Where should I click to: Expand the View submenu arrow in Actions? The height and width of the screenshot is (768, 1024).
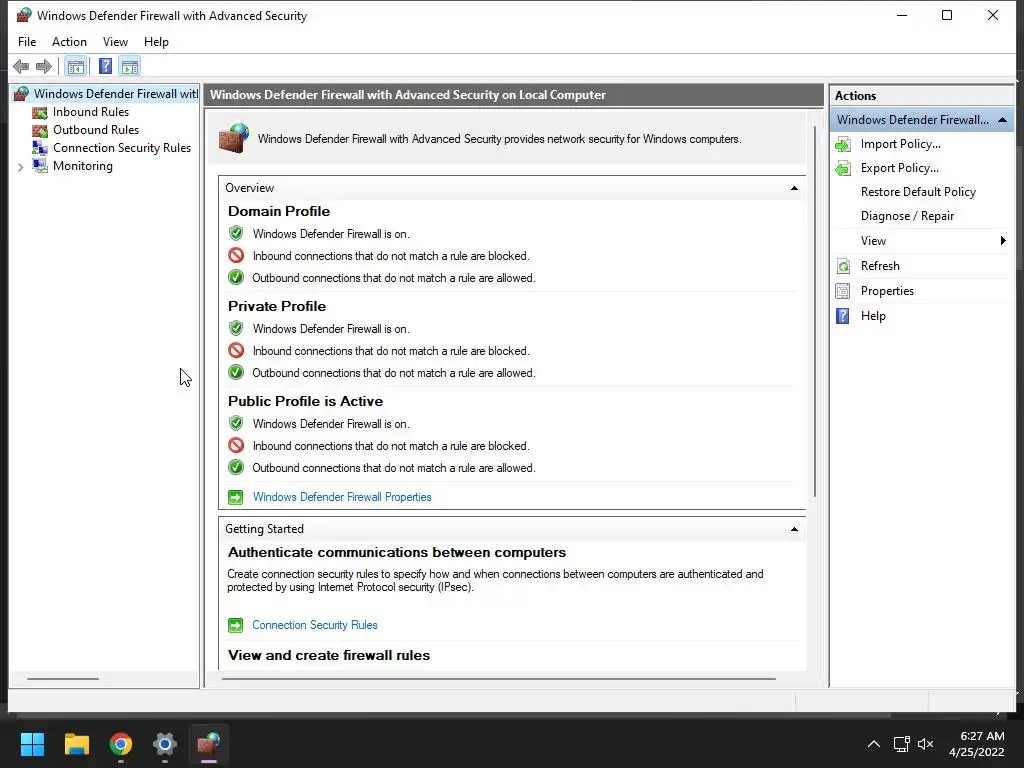pos(1003,241)
